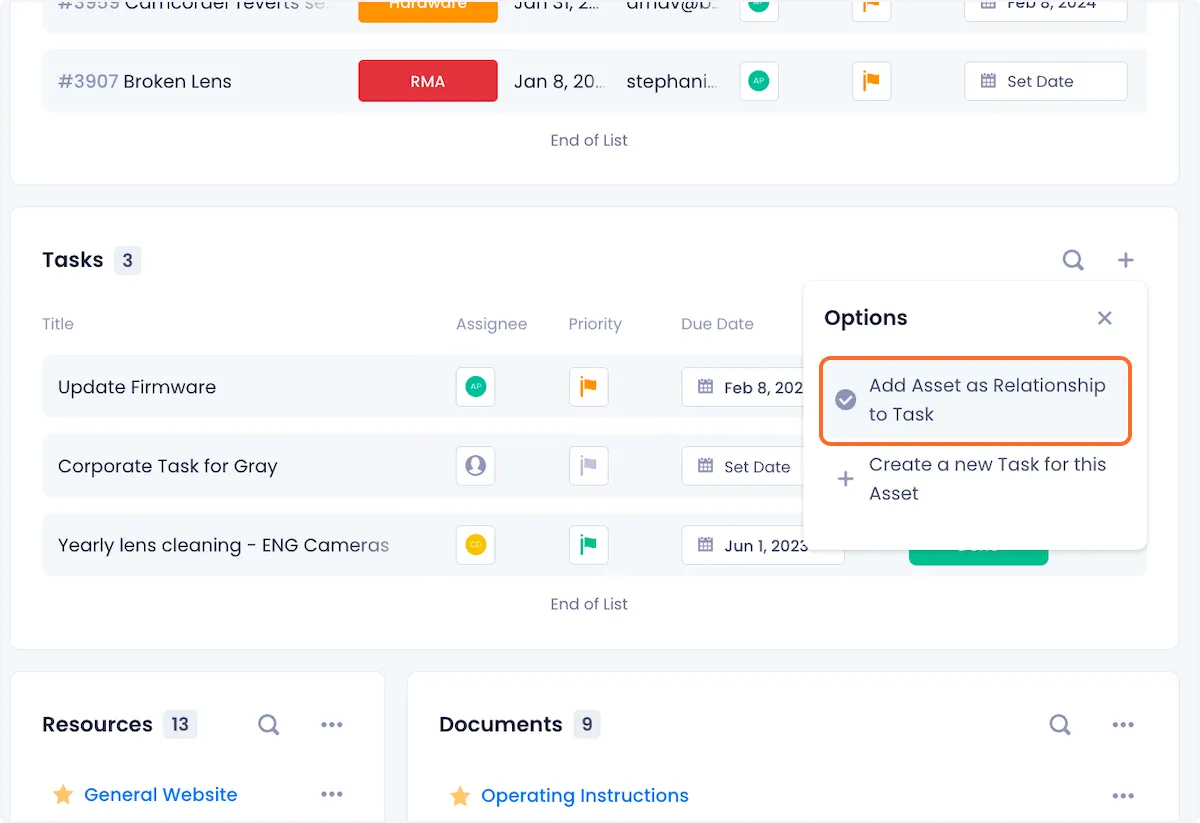Click unassigned avatar for Corporate Task for Gray
Viewport: 1200px width, 823px height.
click(476, 466)
